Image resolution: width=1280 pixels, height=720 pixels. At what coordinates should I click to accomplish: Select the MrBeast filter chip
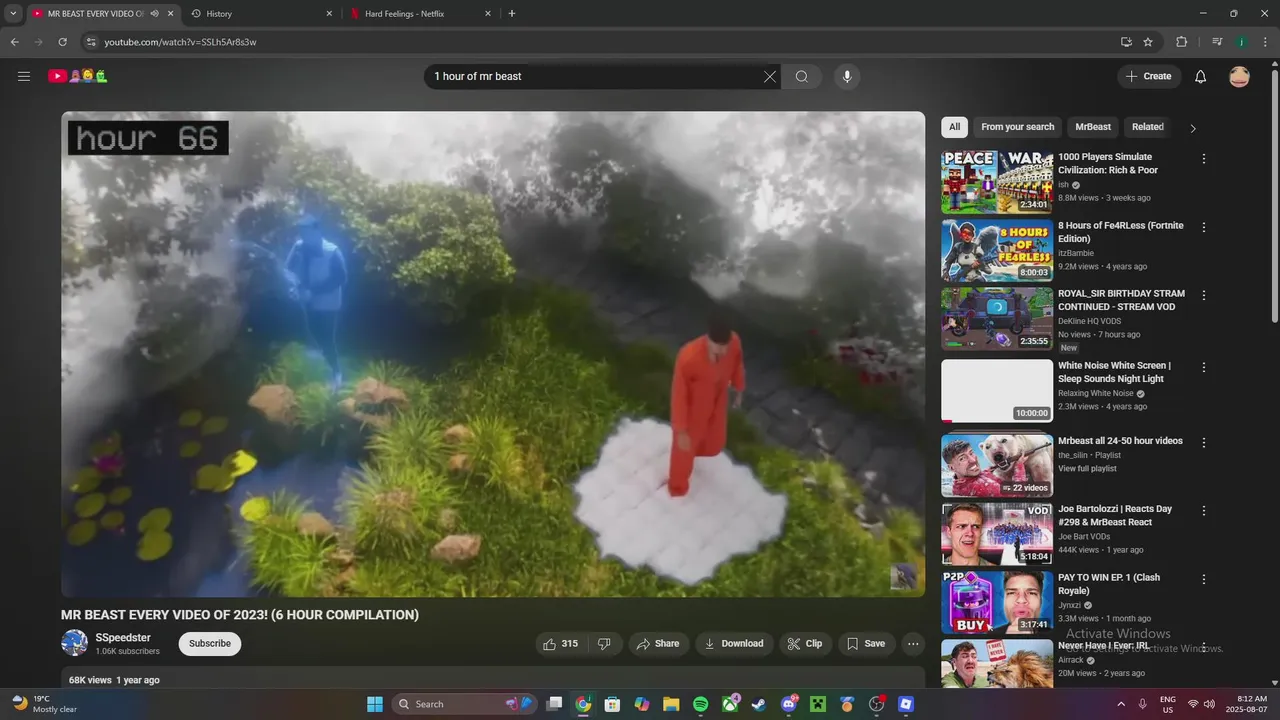coord(1093,127)
